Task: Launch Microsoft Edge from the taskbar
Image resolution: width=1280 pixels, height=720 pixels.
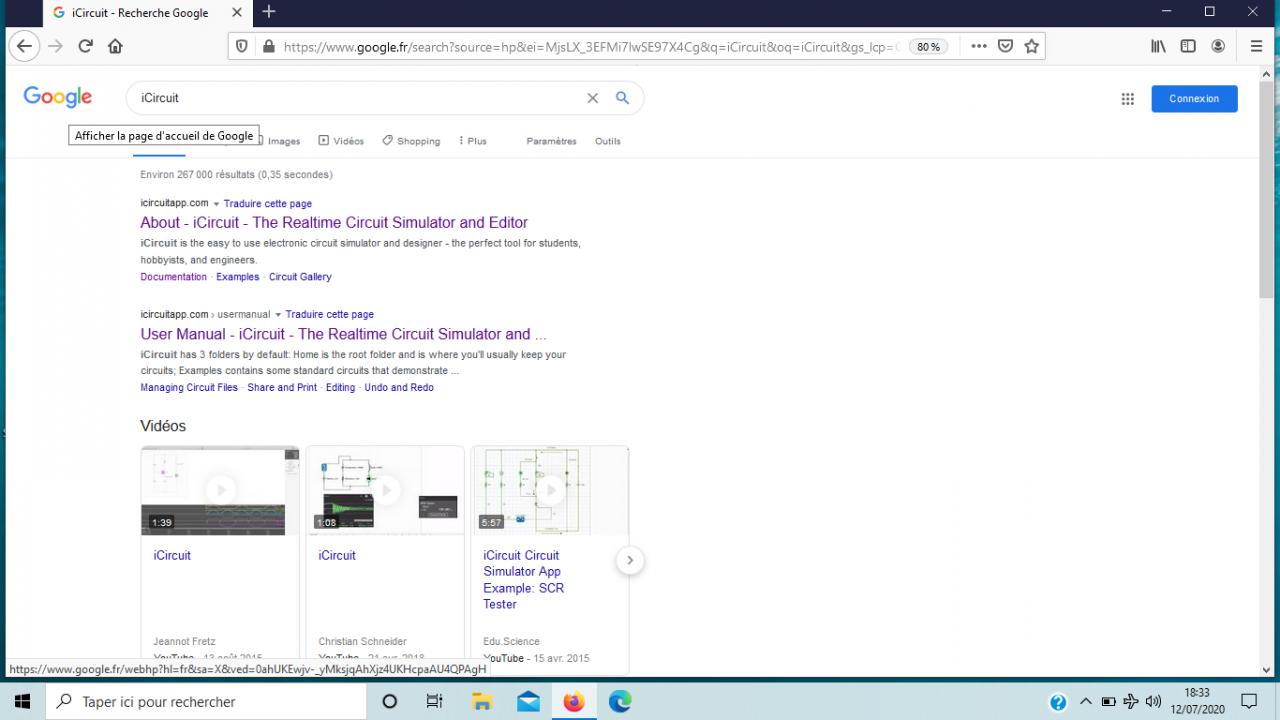Action: tap(620, 701)
